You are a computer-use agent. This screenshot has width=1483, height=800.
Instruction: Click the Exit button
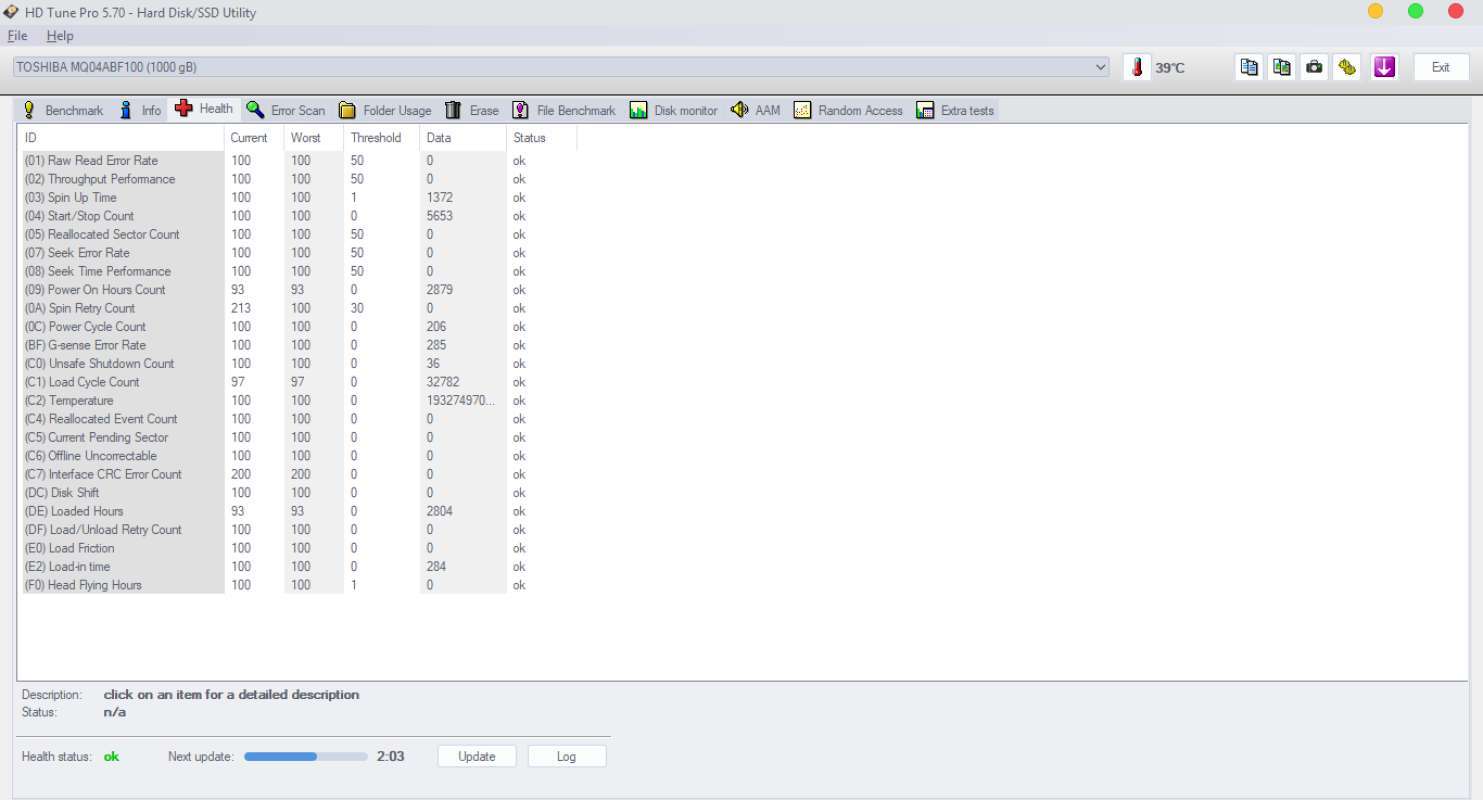[x=1440, y=67]
